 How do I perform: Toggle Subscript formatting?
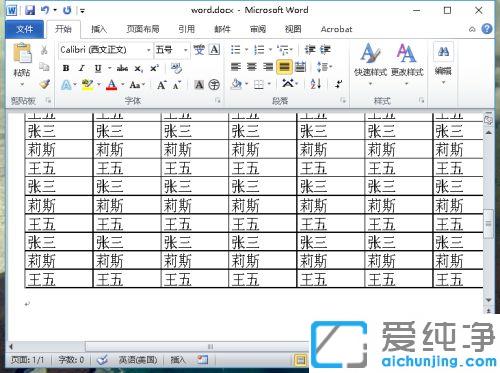click(x=138, y=69)
